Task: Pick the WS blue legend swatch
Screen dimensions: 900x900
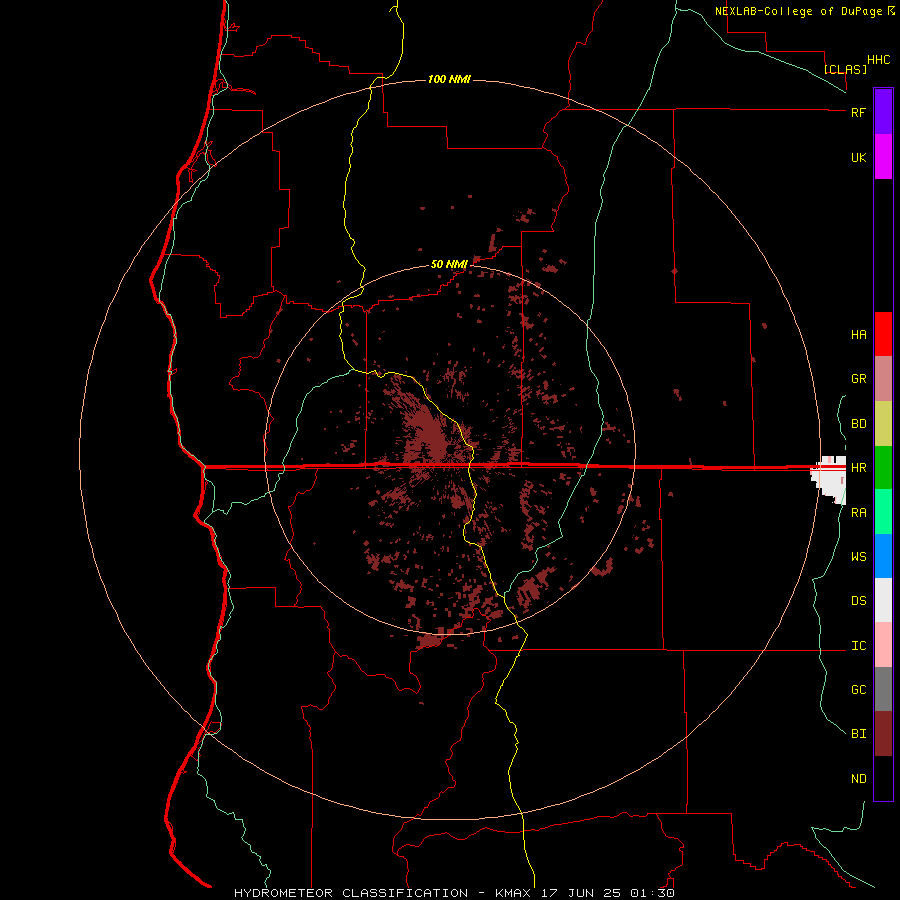Action: [x=883, y=556]
